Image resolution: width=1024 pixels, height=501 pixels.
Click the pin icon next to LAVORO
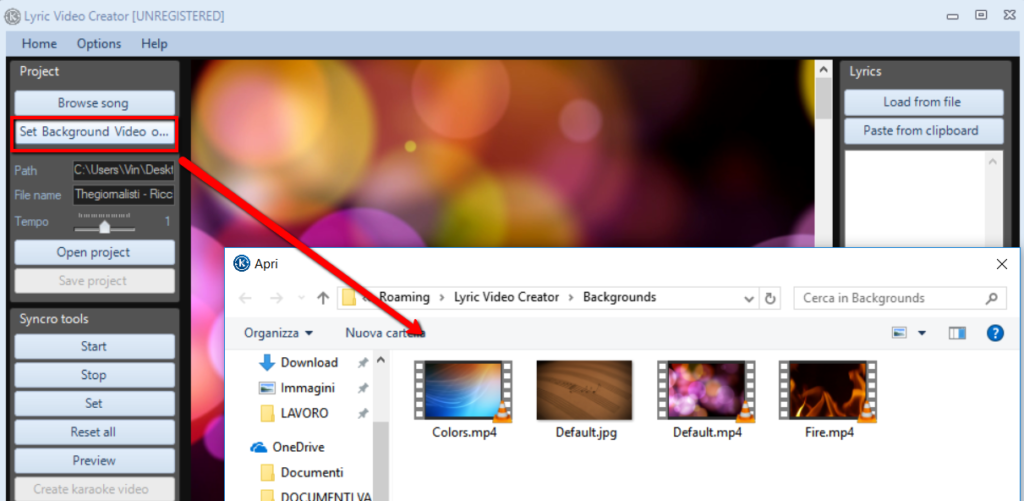click(362, 413)
